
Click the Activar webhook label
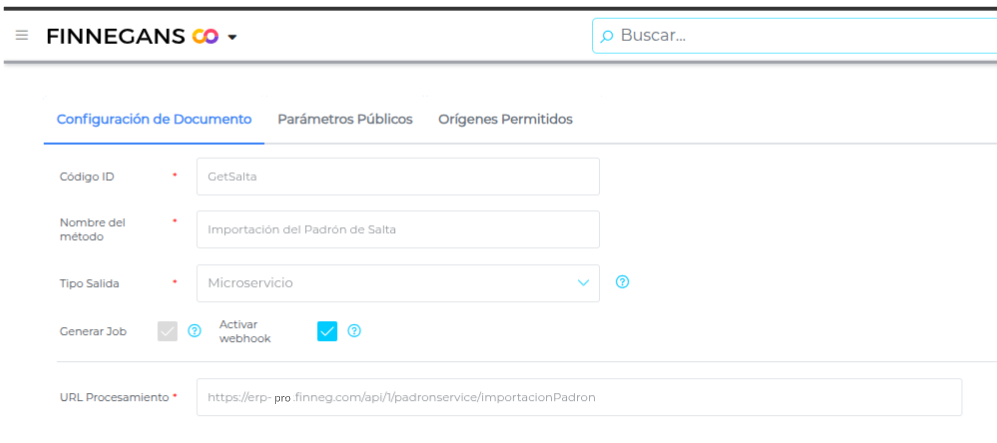(245, 331)
